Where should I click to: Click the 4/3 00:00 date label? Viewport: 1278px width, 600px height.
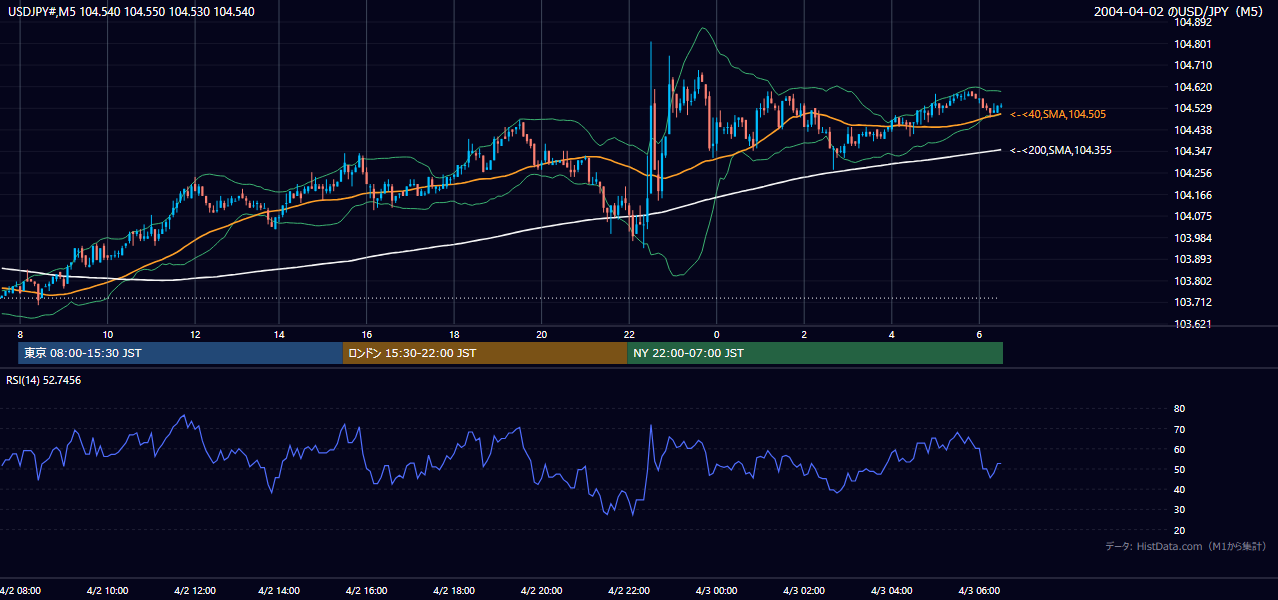716,590
